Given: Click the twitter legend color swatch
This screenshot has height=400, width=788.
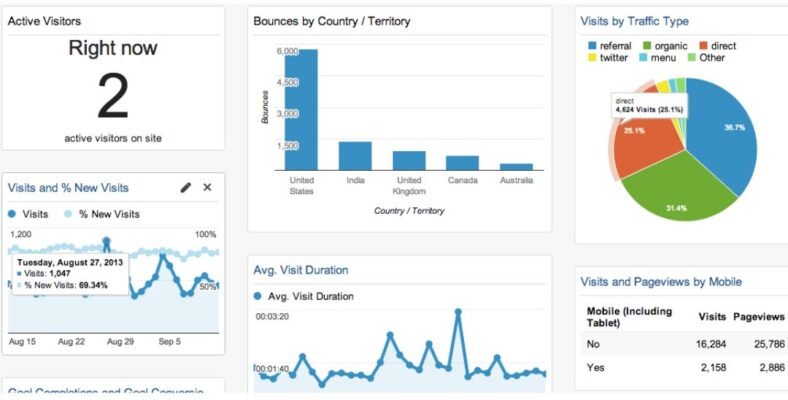Looking at the screenshot, I should [592, 58].
